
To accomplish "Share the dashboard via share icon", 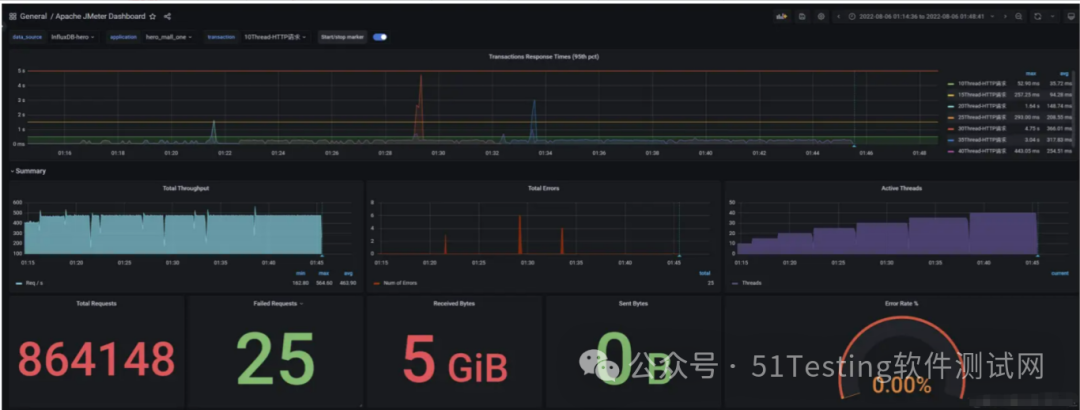I will tap(167, 16).
